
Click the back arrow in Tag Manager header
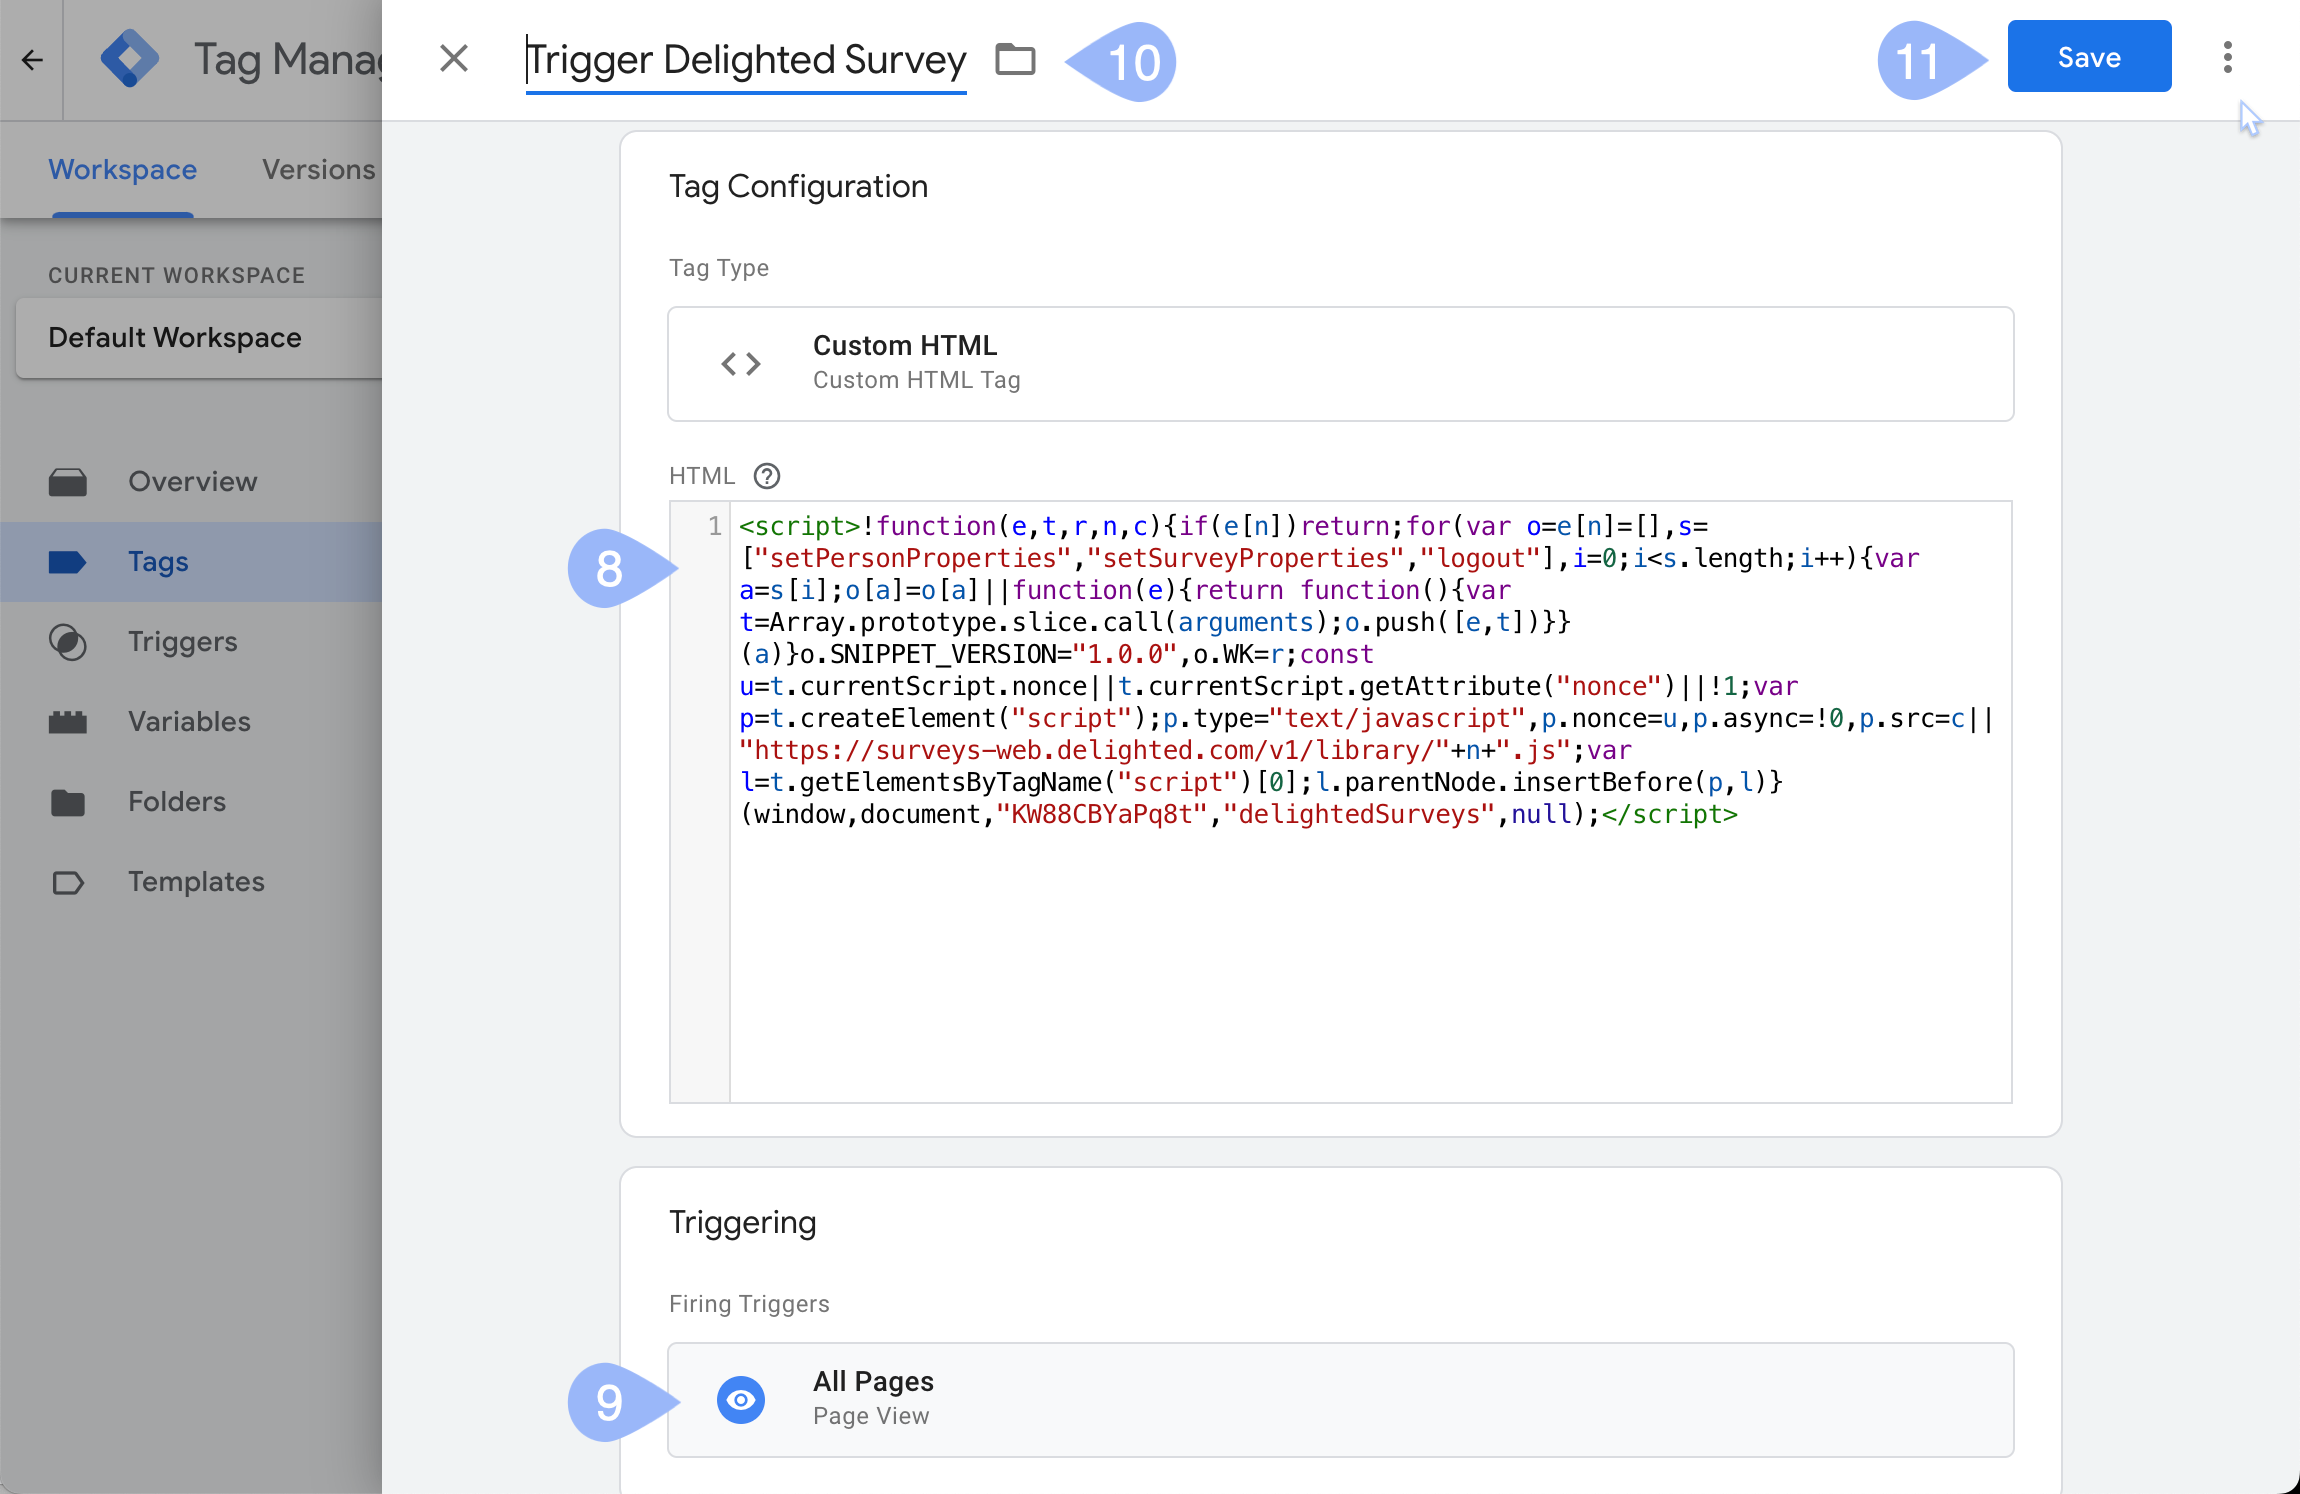[x=32, y=60]
